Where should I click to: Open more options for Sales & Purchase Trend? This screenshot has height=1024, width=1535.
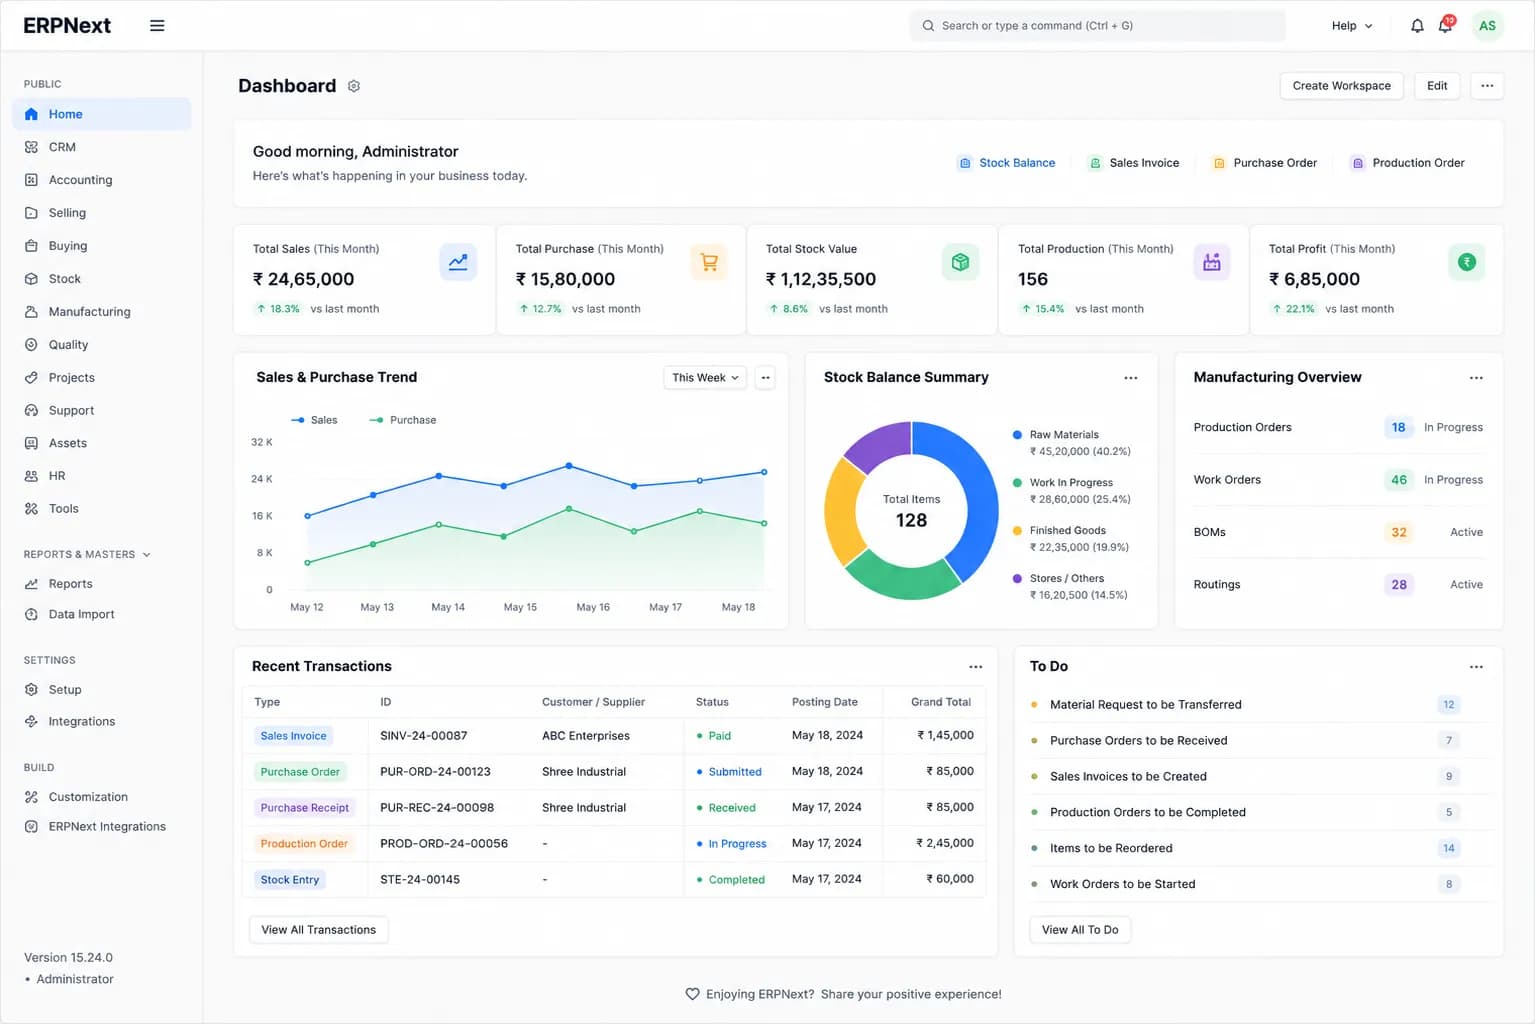[765, 378]
